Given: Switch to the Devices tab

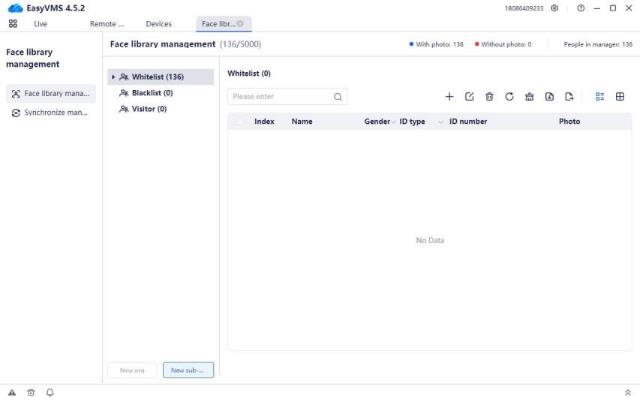Looking at the screenshot, I should (x=158, y=23).
